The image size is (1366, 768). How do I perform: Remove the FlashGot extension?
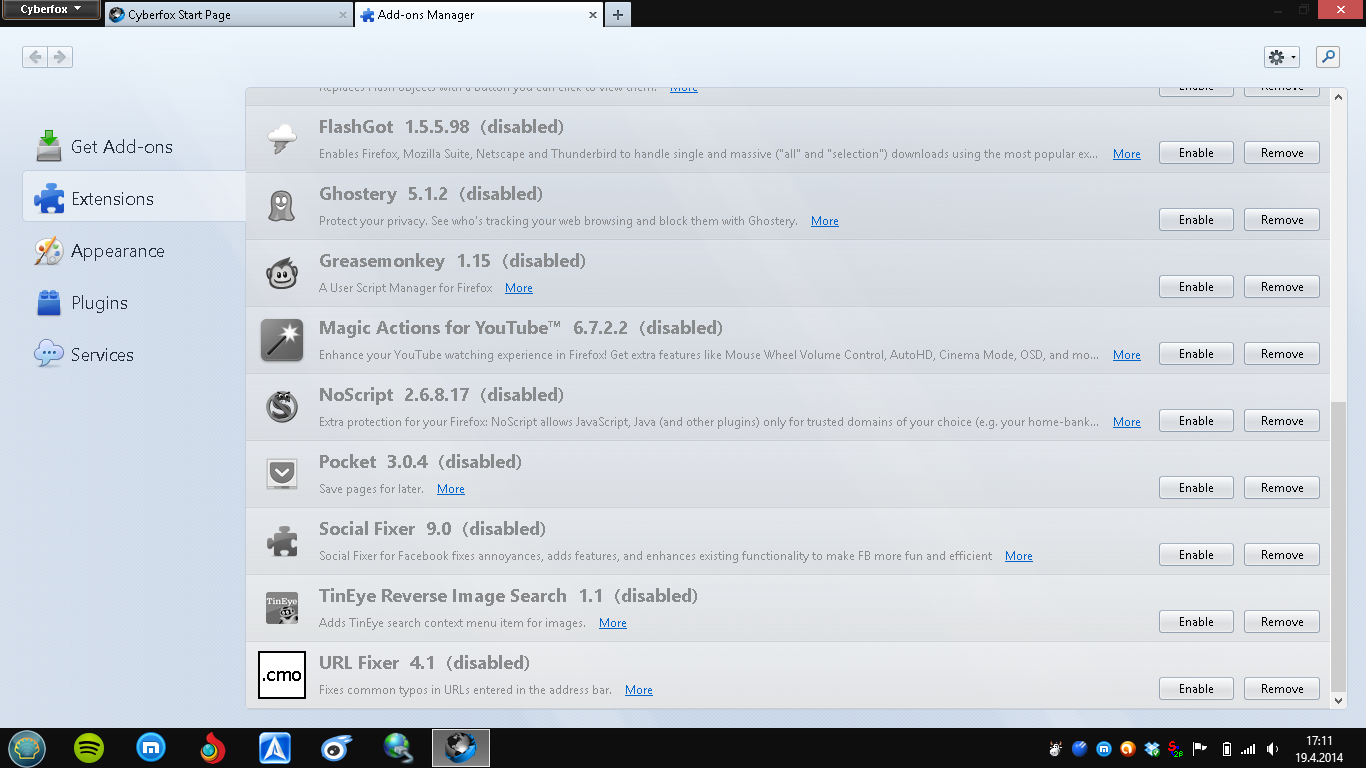point(1282,153)
